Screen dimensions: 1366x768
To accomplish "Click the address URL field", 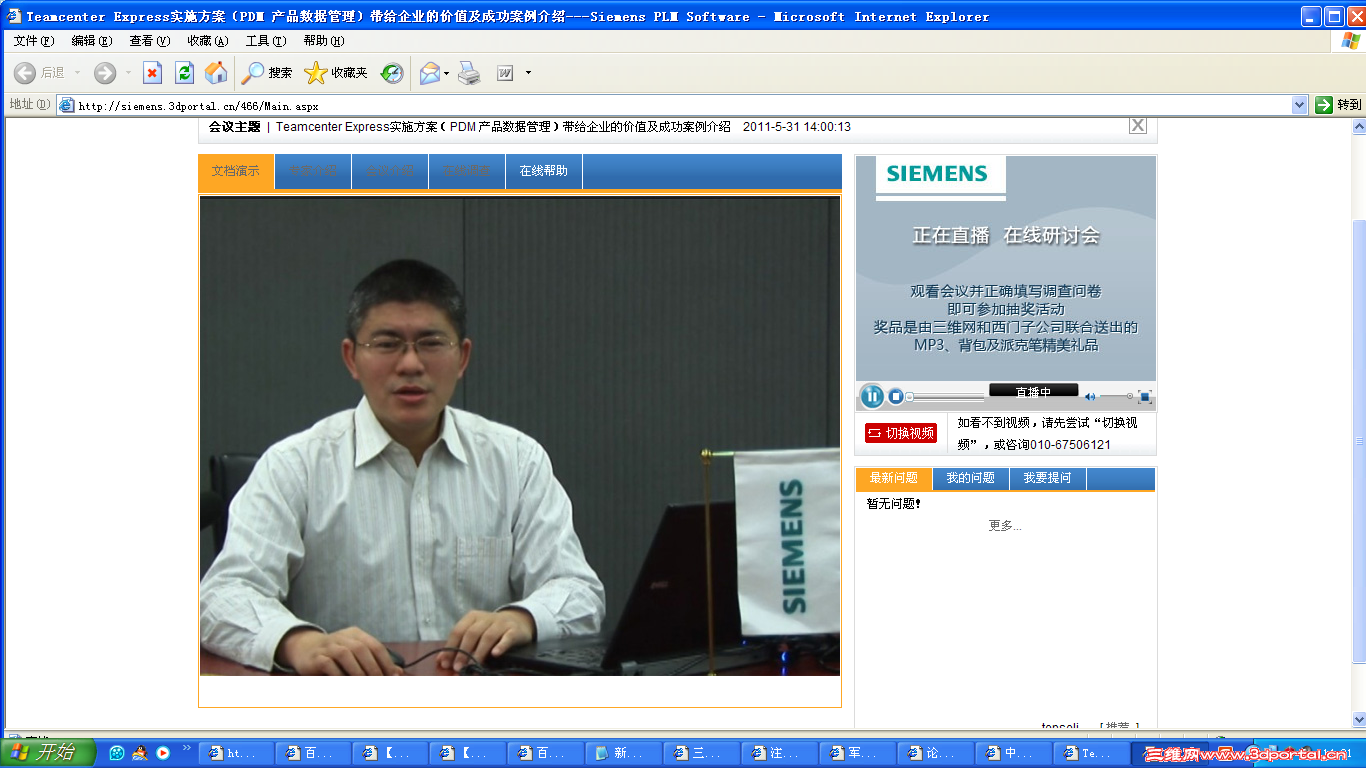I will point(680,105).
